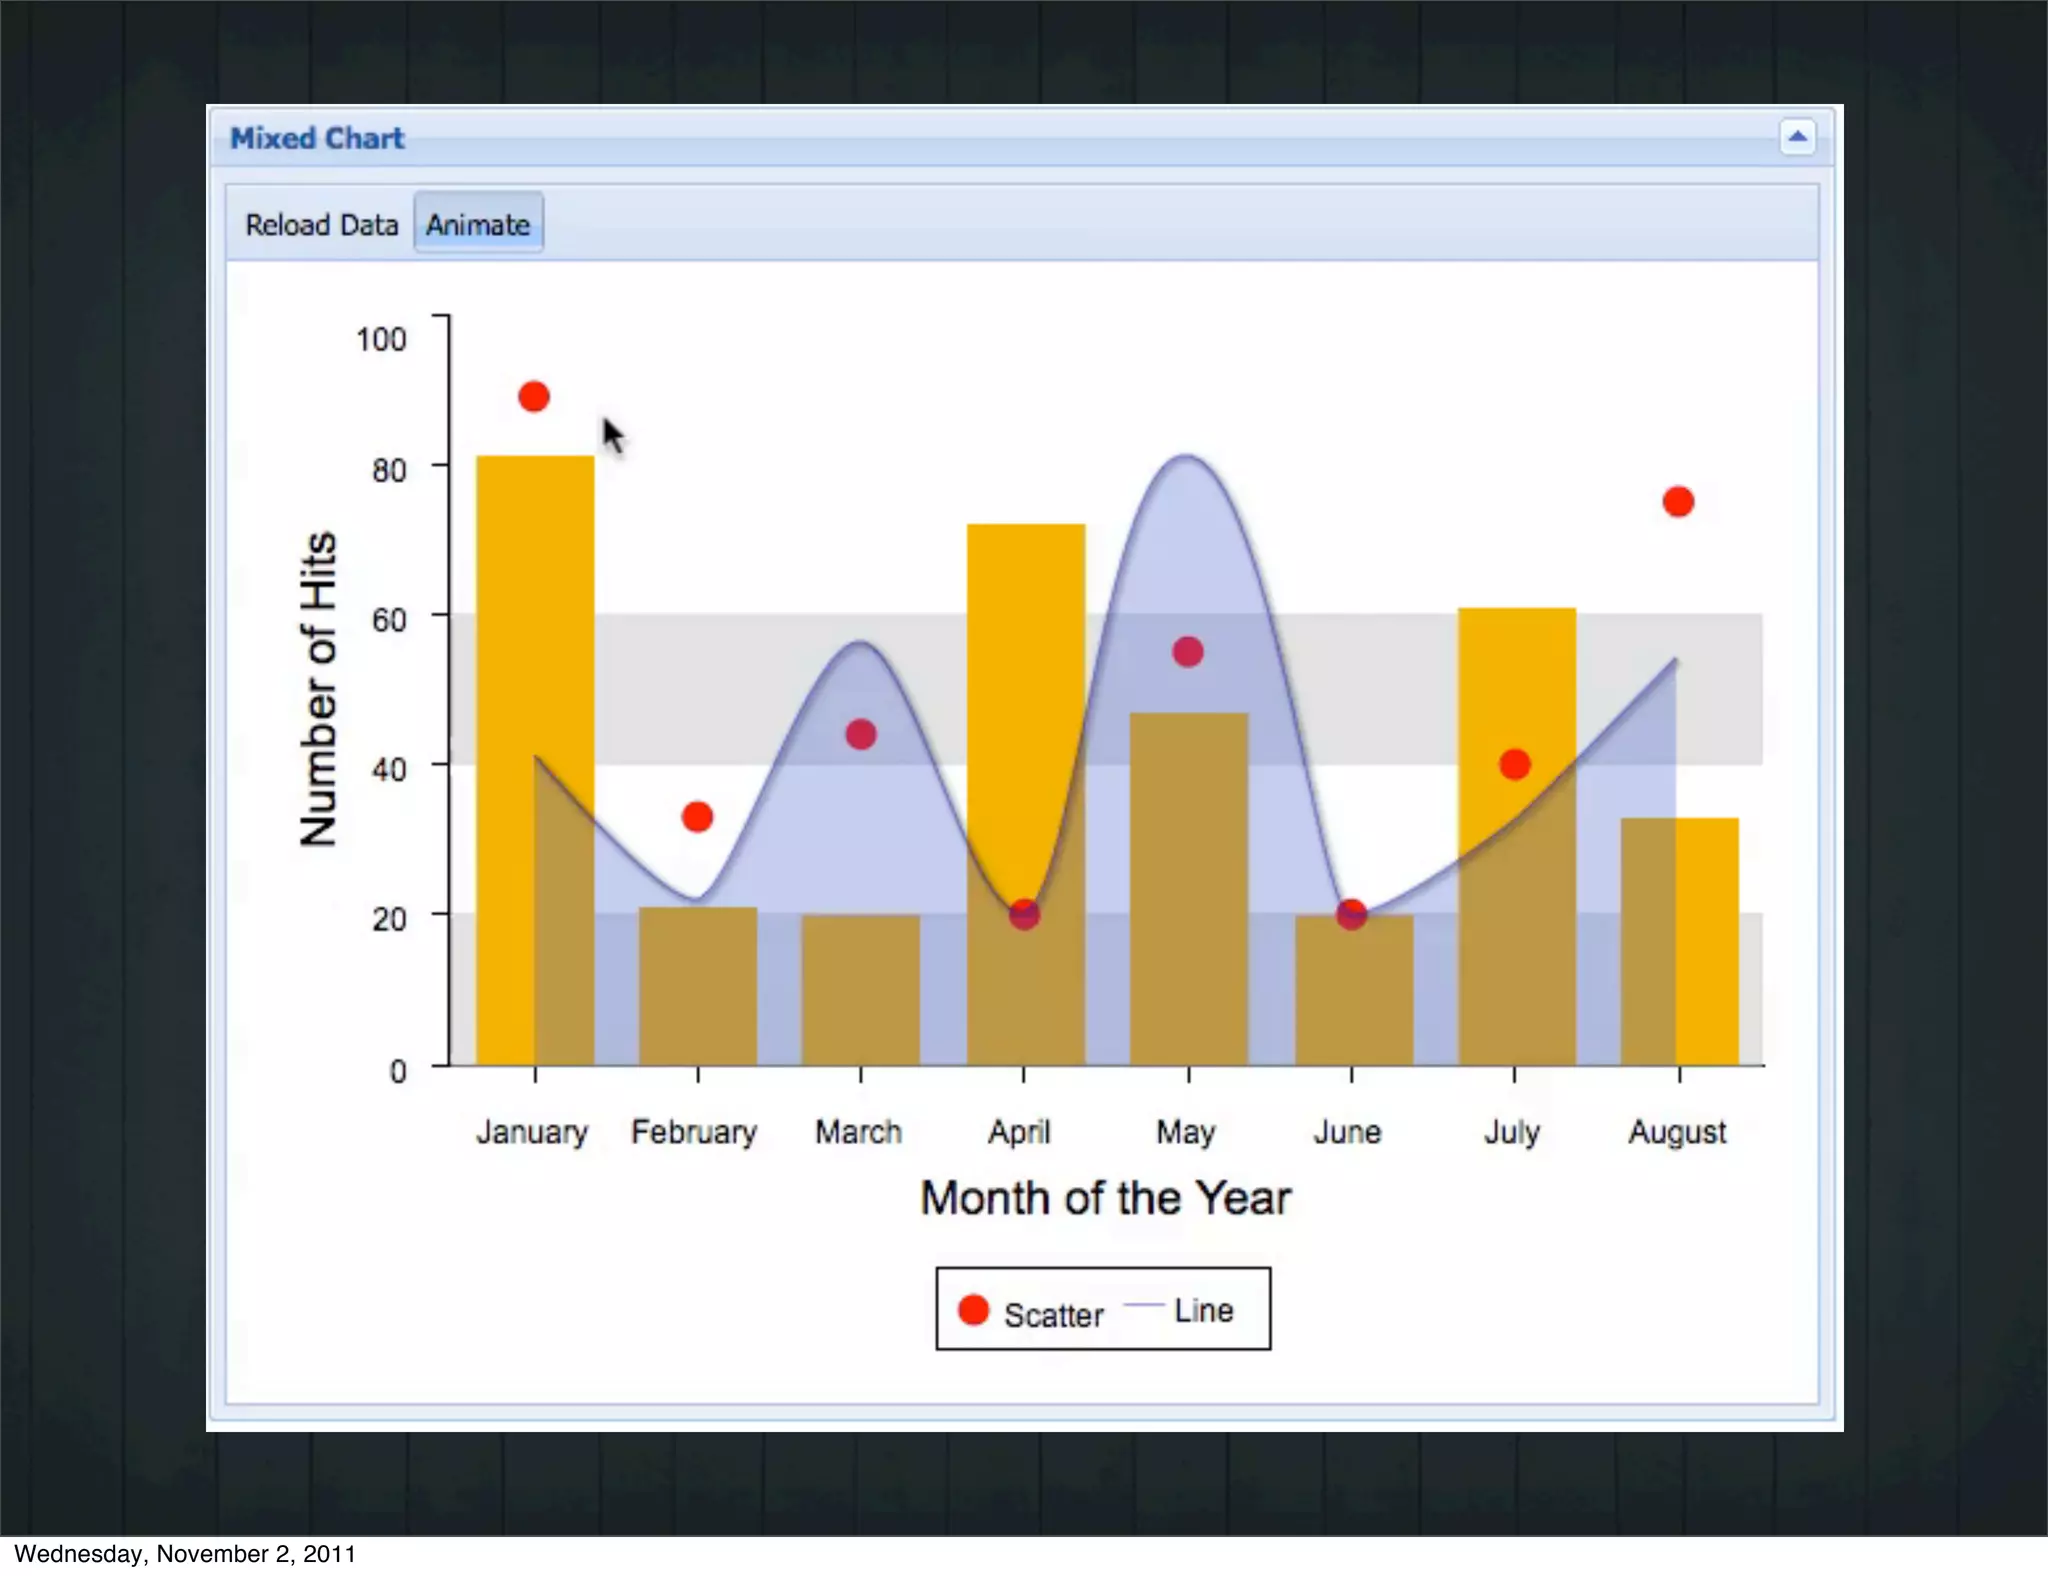The width and height of the screenshot is (2048, 1576).
Task: Click the May scatter point
Action: pyautogui.click(x=1188, y=652)
